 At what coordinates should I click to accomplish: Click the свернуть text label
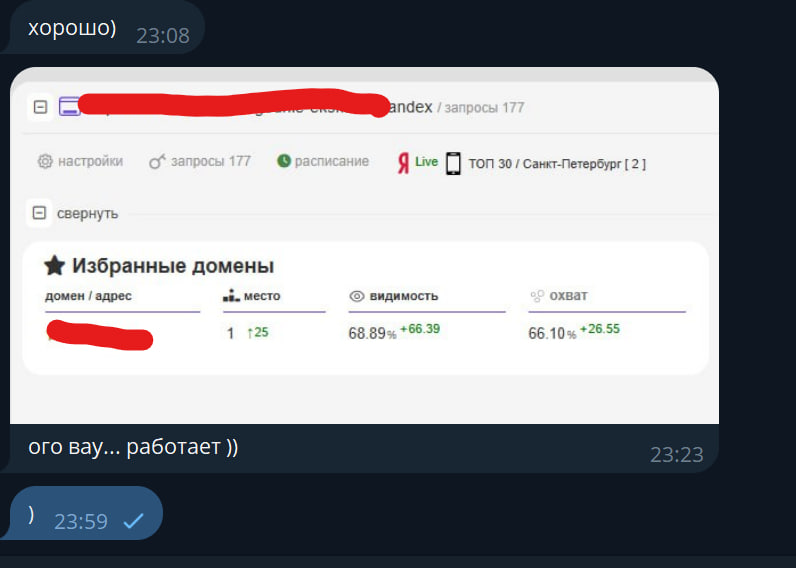point(87,214)
